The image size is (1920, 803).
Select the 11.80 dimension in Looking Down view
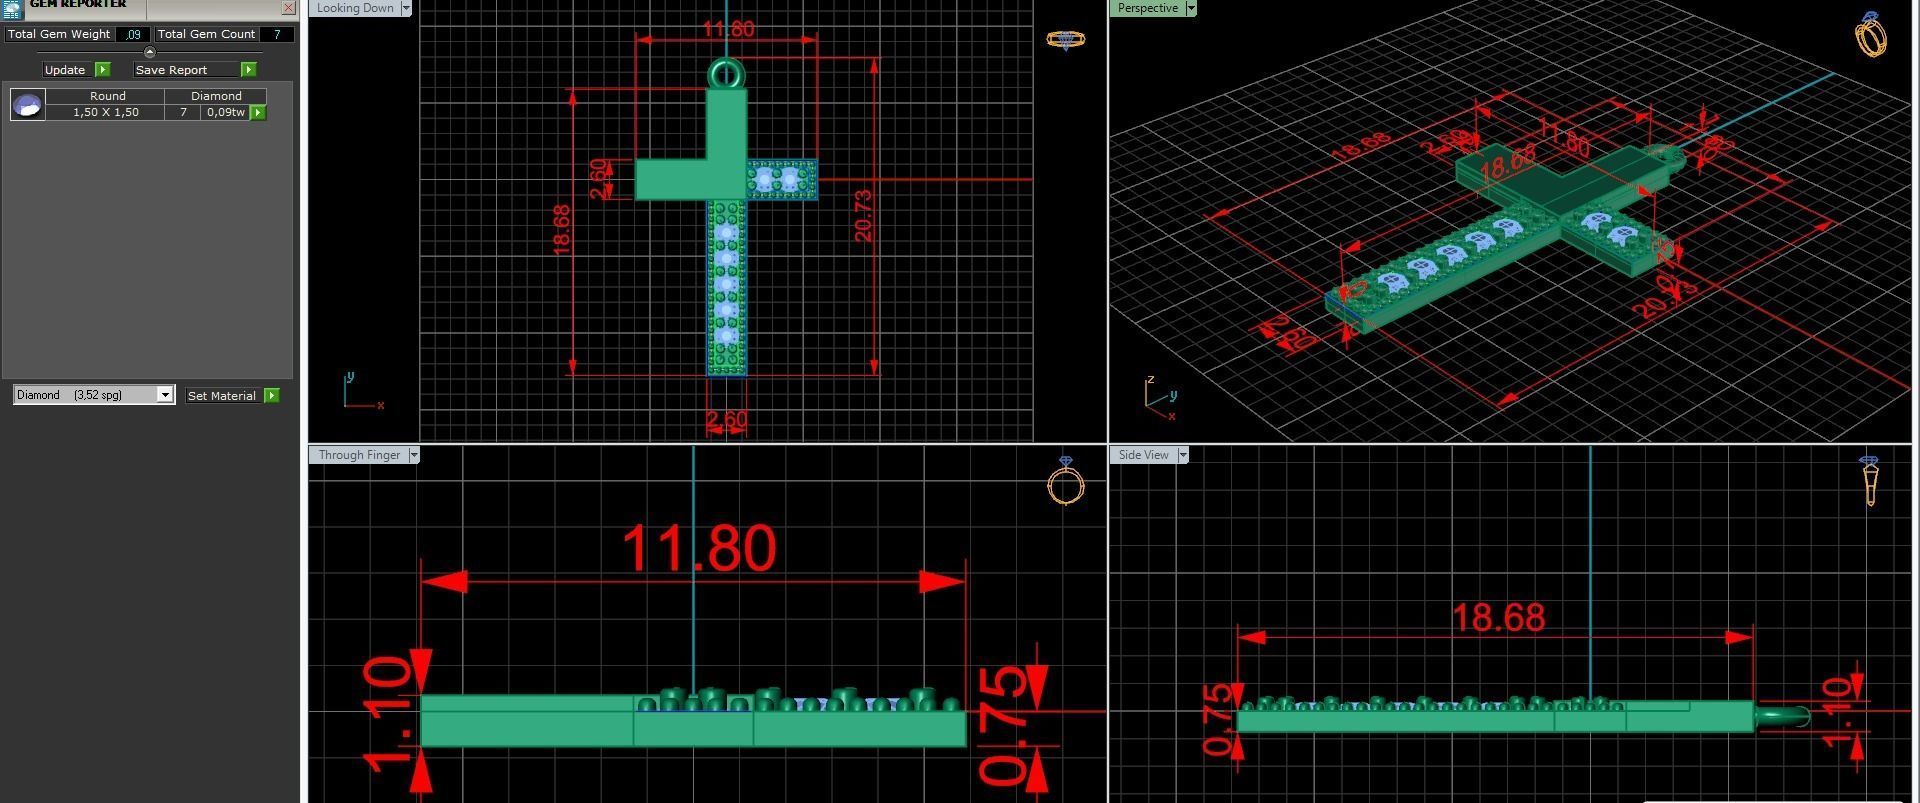[728, 29]
